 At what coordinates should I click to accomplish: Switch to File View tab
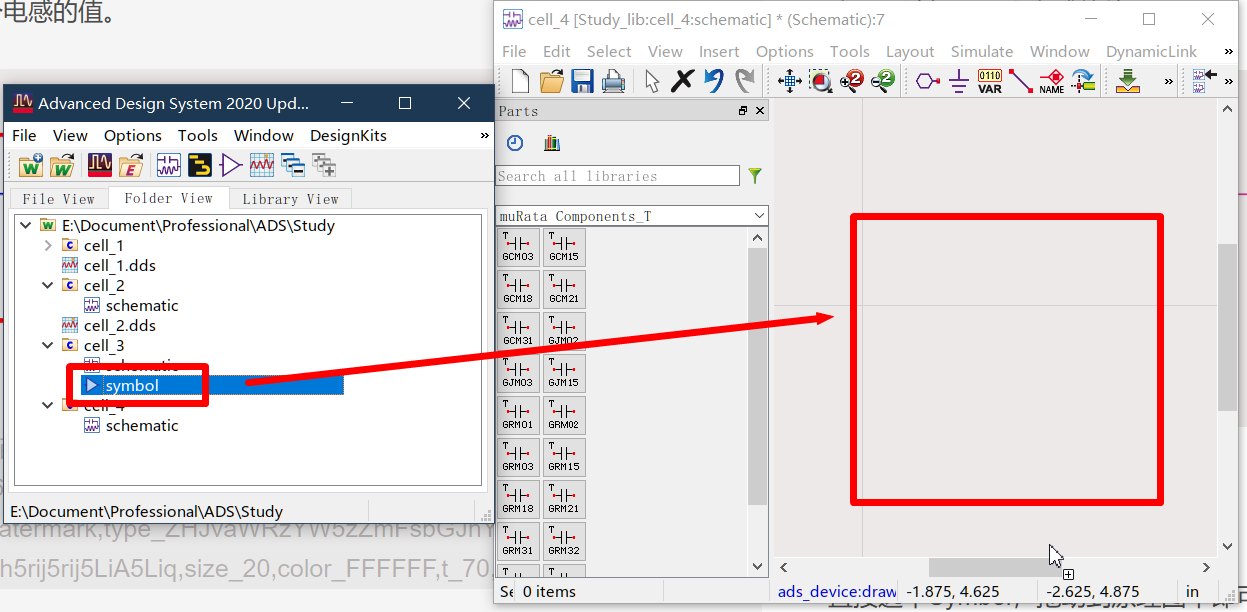point(58,198)
